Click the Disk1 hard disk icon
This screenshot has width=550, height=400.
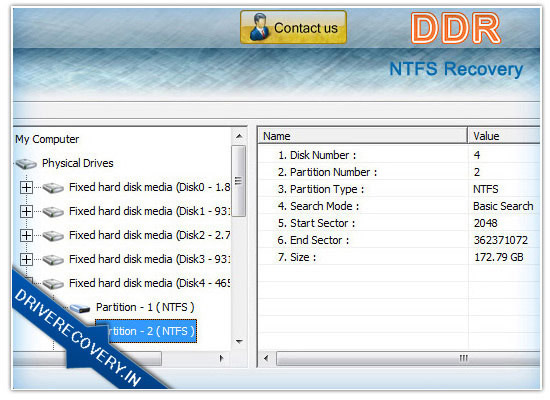pyautogui.click(x=53, y=212)
